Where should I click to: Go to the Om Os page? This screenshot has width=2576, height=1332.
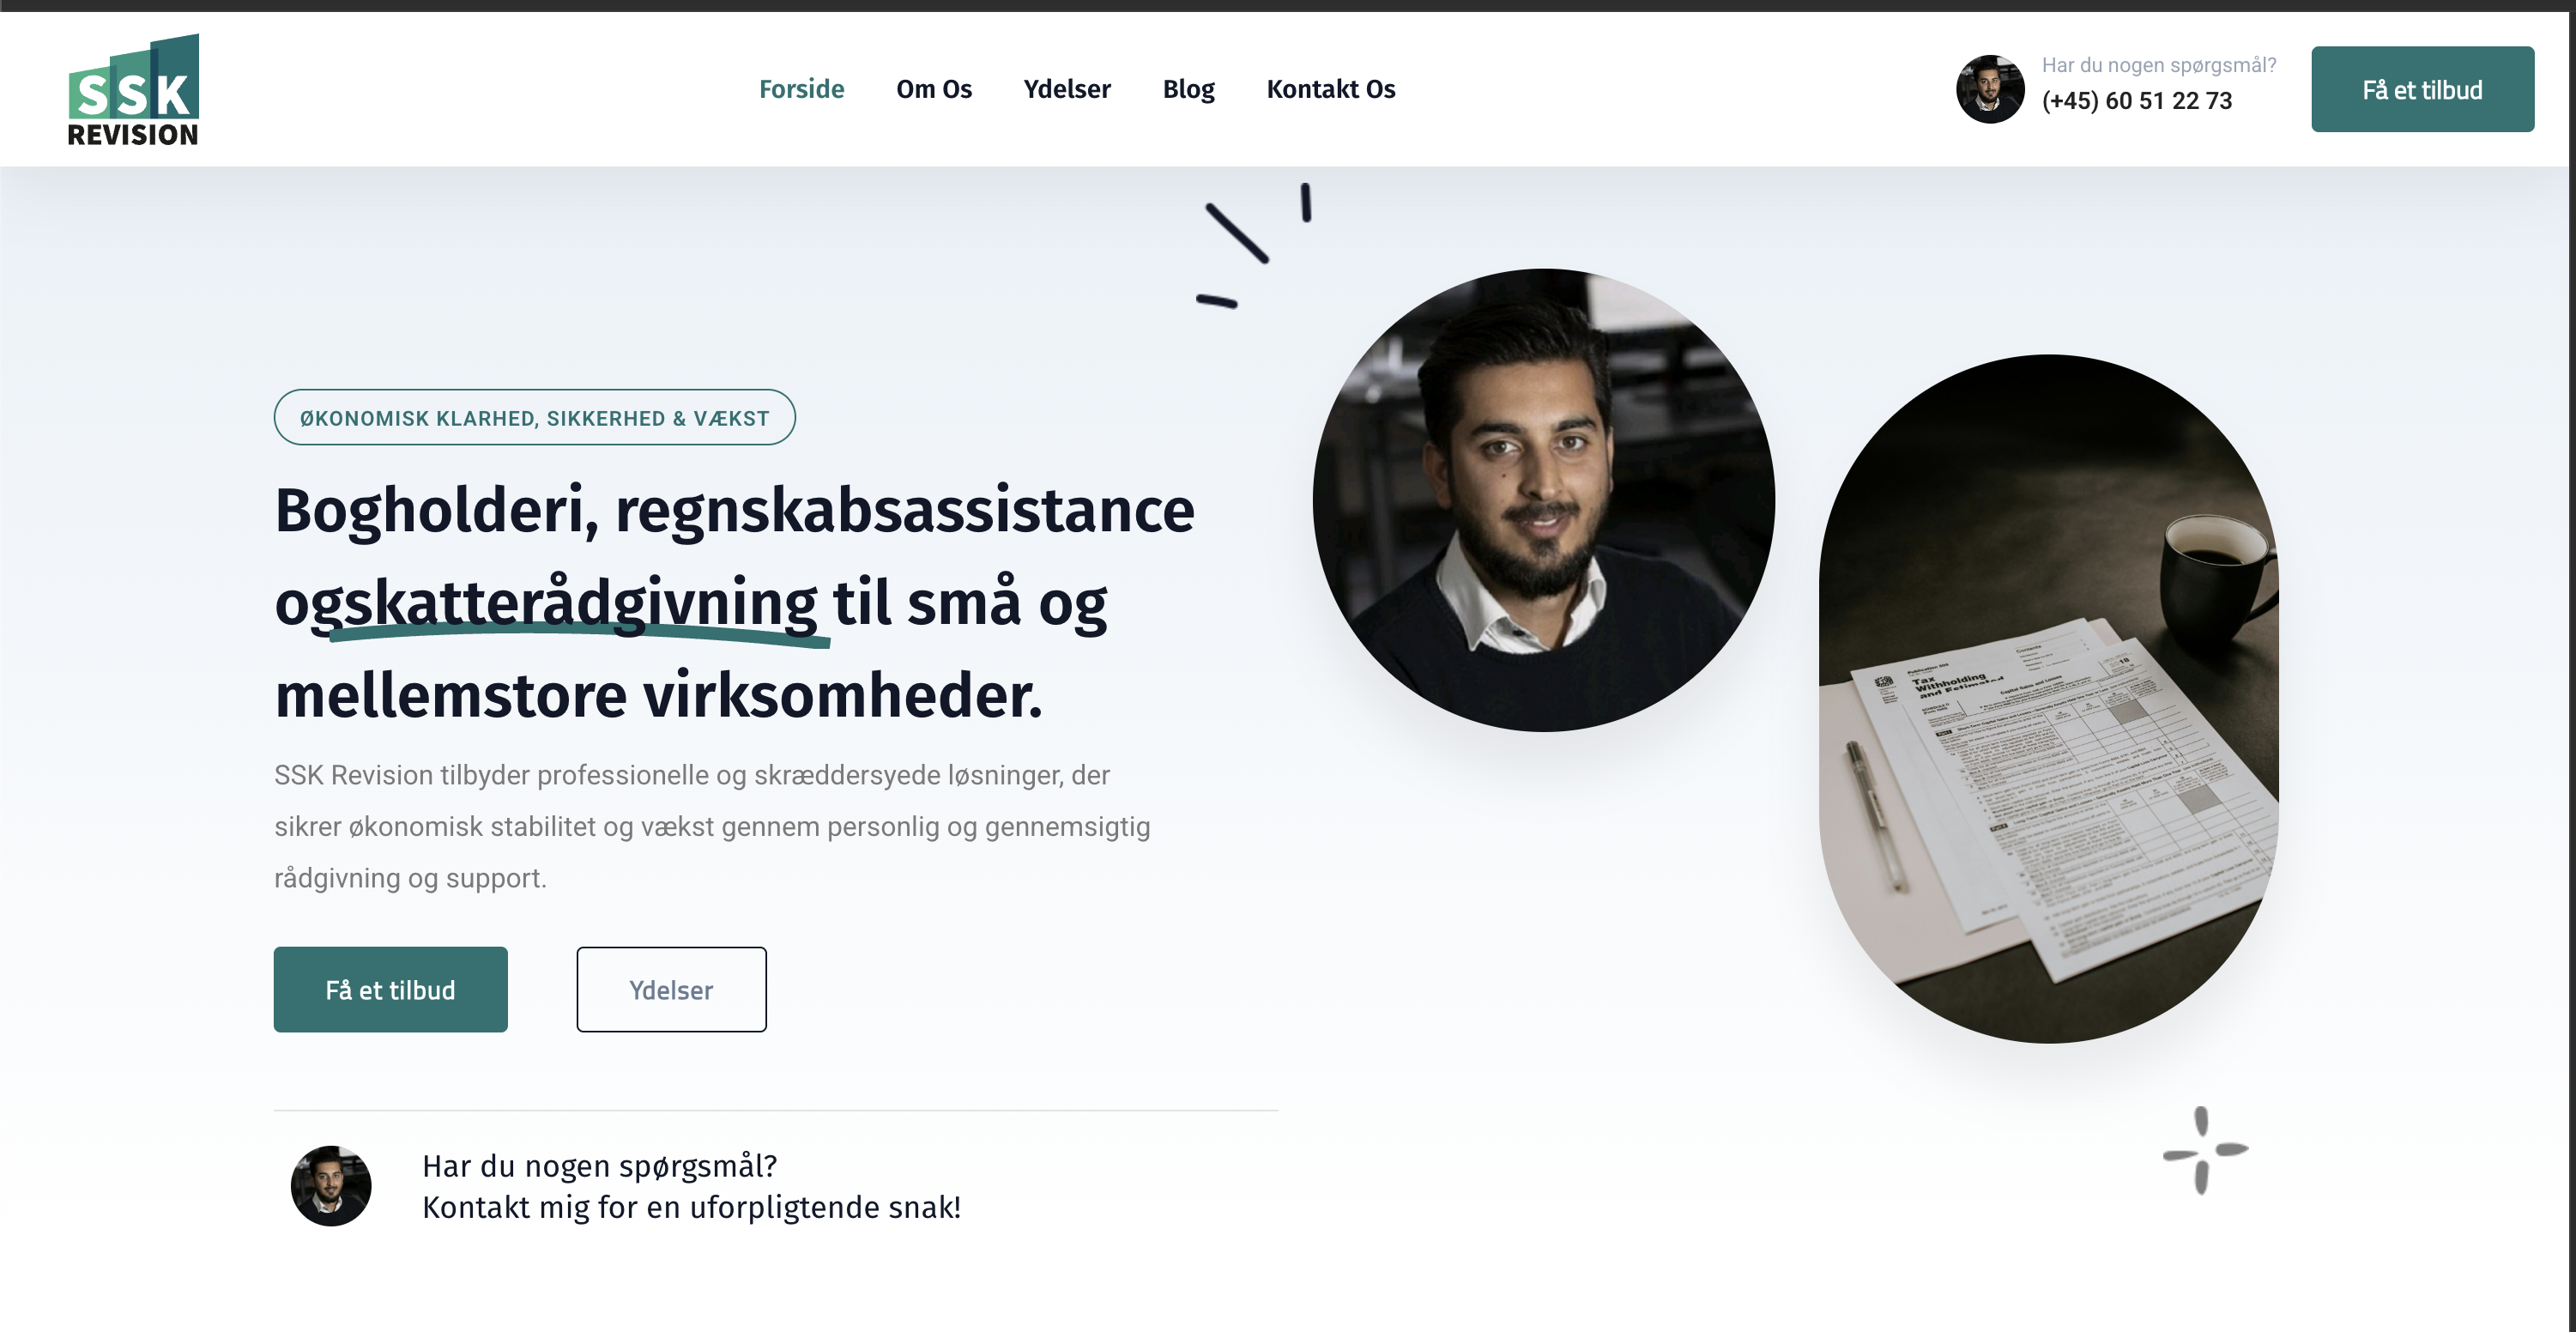(933, 89)
